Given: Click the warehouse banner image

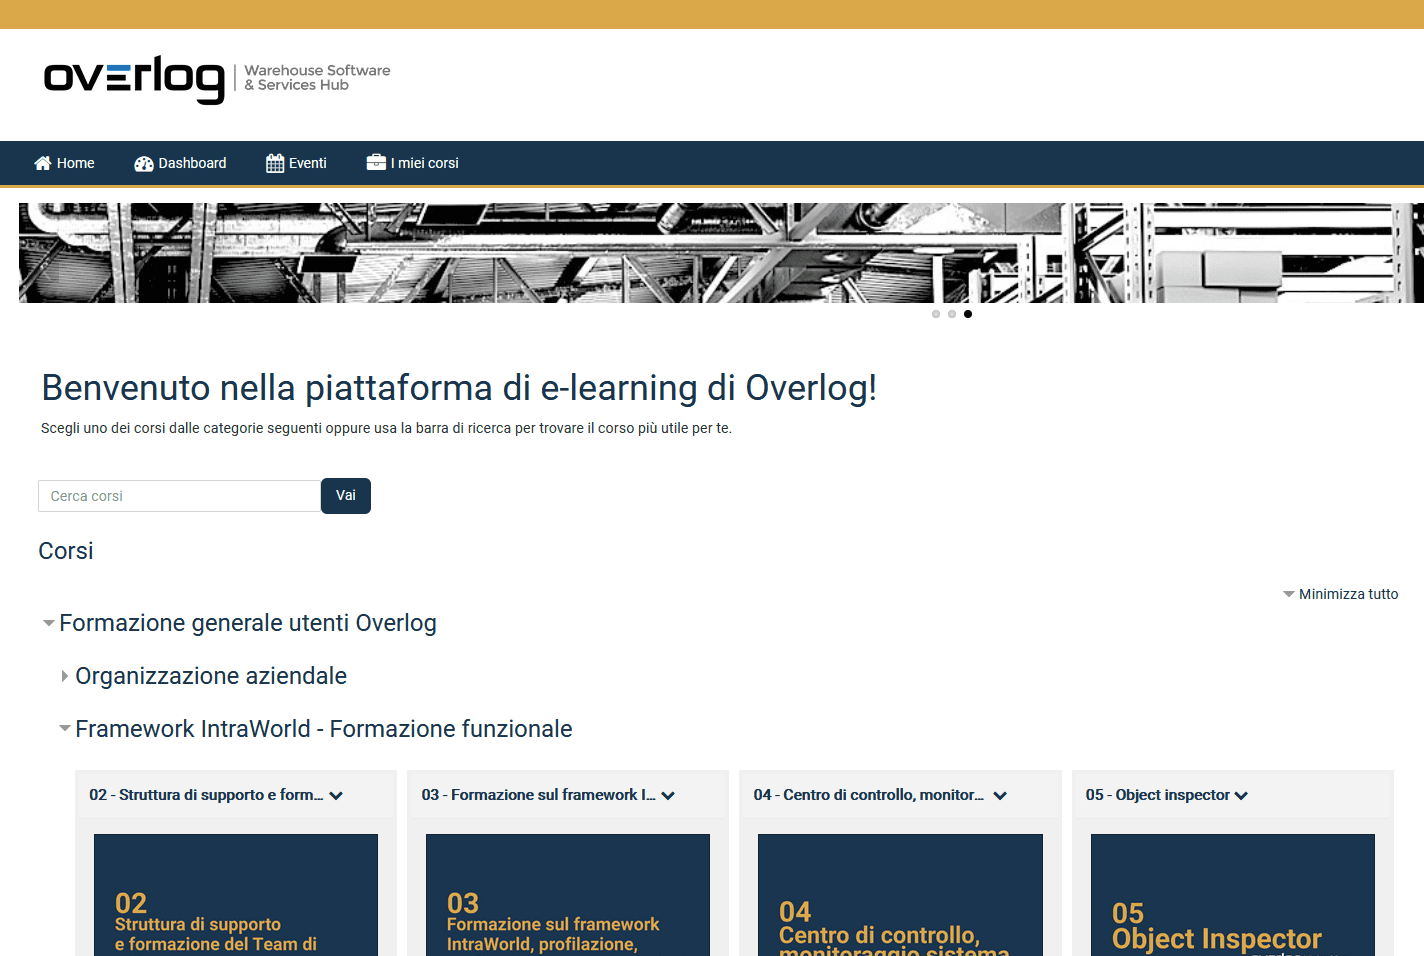Looking at the screenshot, I should pos(721,253).
